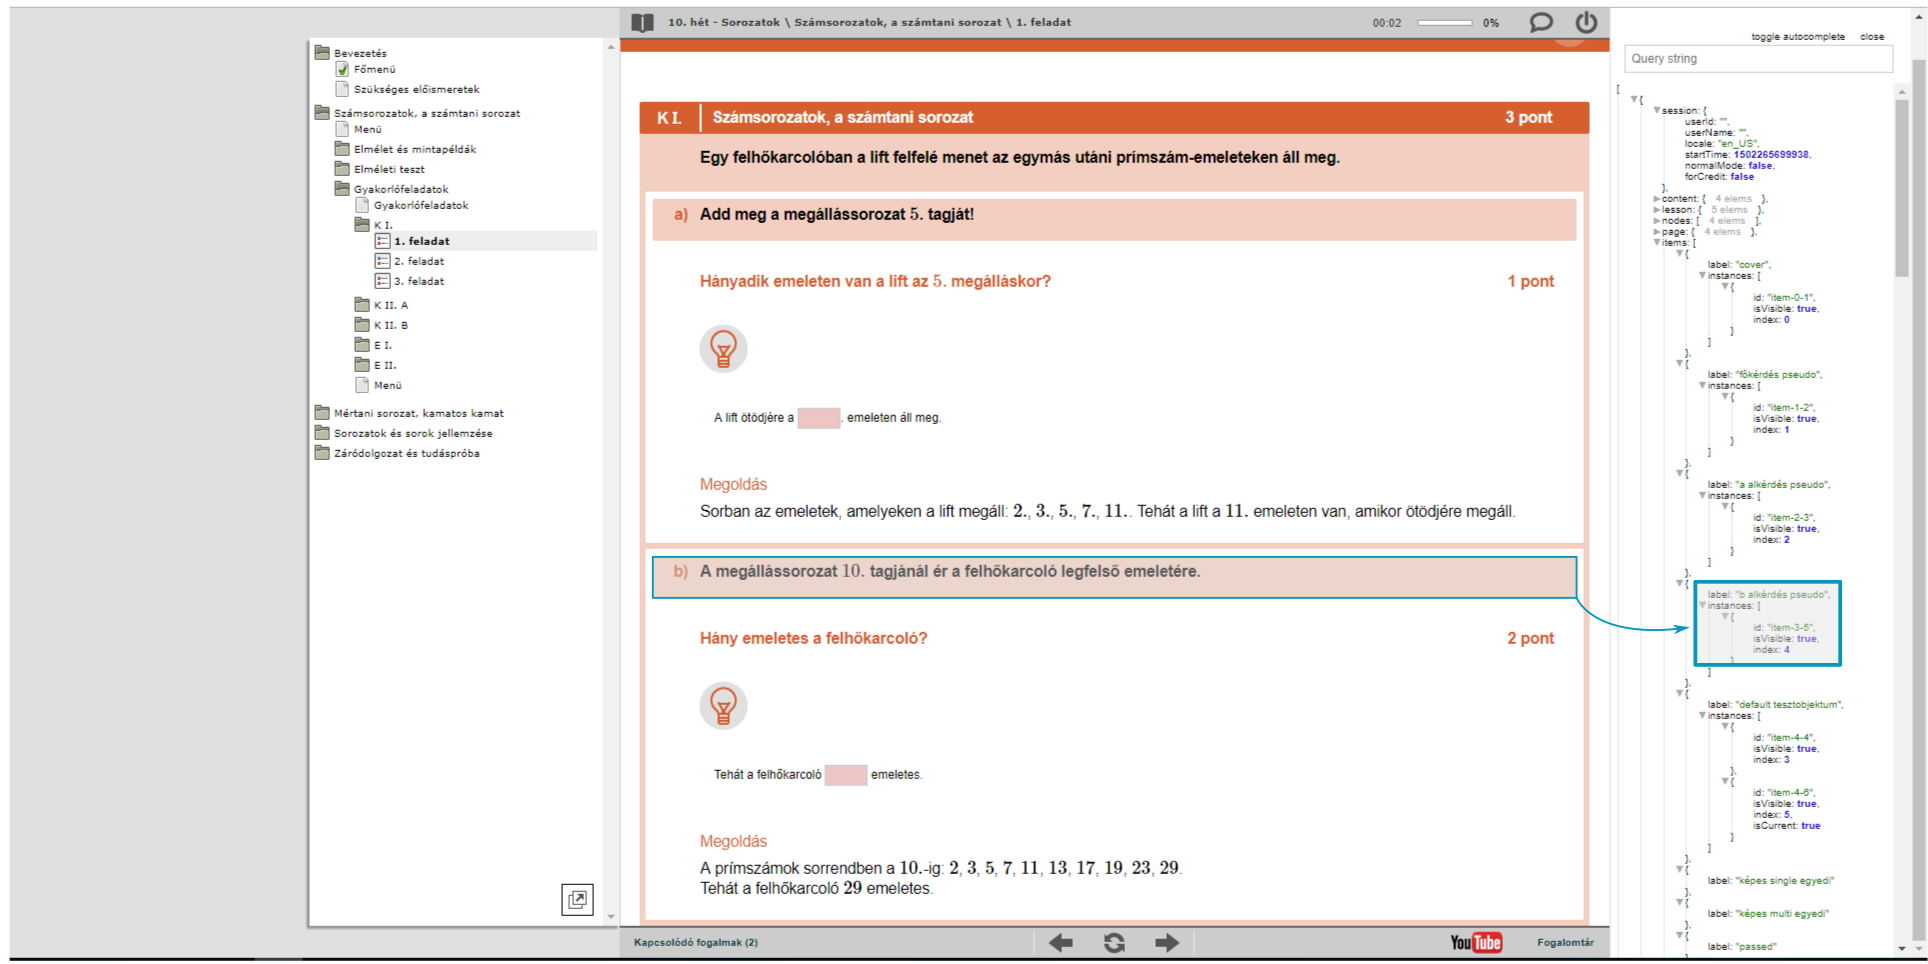Open the YouTube logo link

[1476, 942]
